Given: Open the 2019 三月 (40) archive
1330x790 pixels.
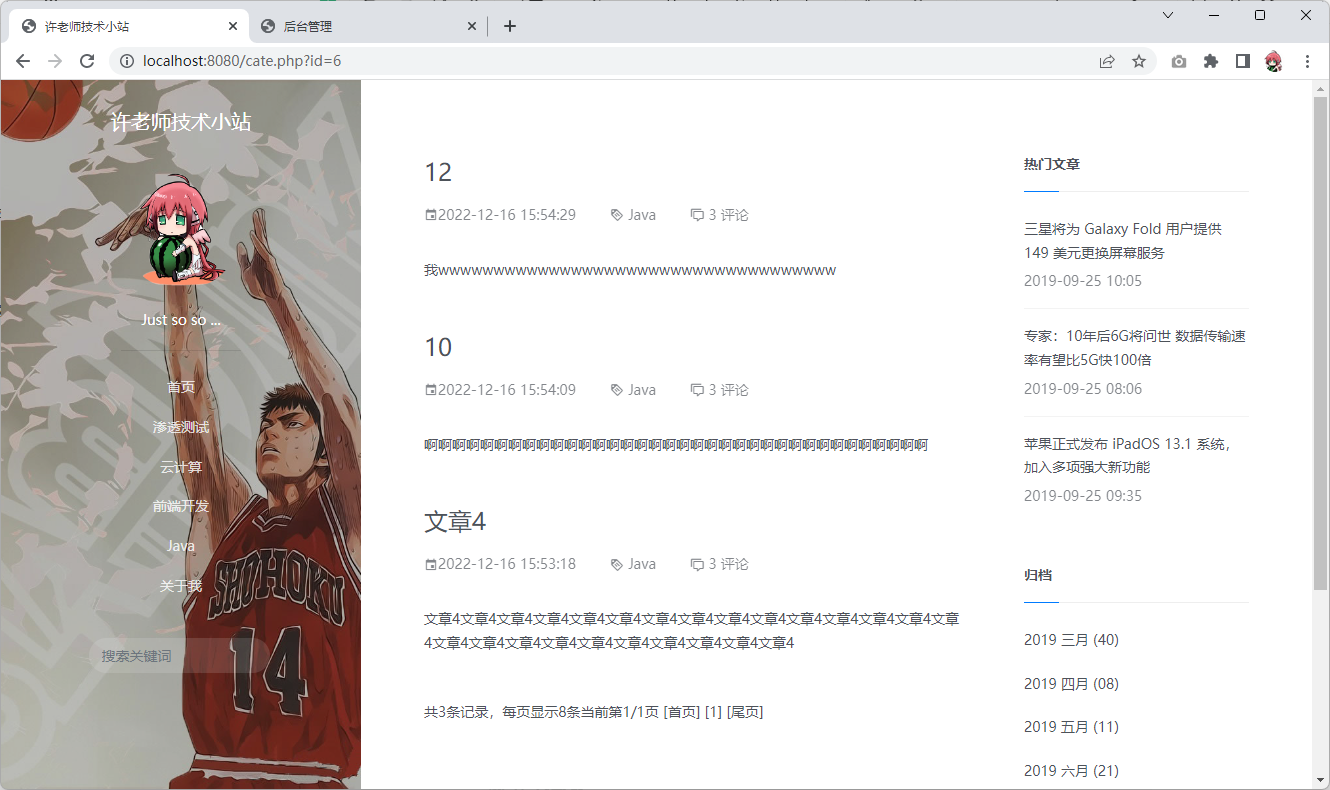Looking at the screenshot, I should point(1070,640).
